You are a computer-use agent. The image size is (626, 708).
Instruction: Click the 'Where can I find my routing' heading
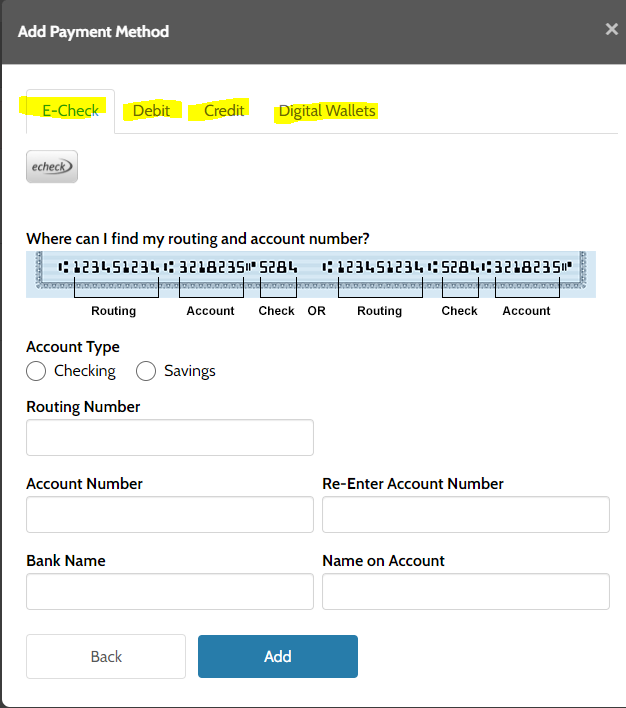pos(198,239)
